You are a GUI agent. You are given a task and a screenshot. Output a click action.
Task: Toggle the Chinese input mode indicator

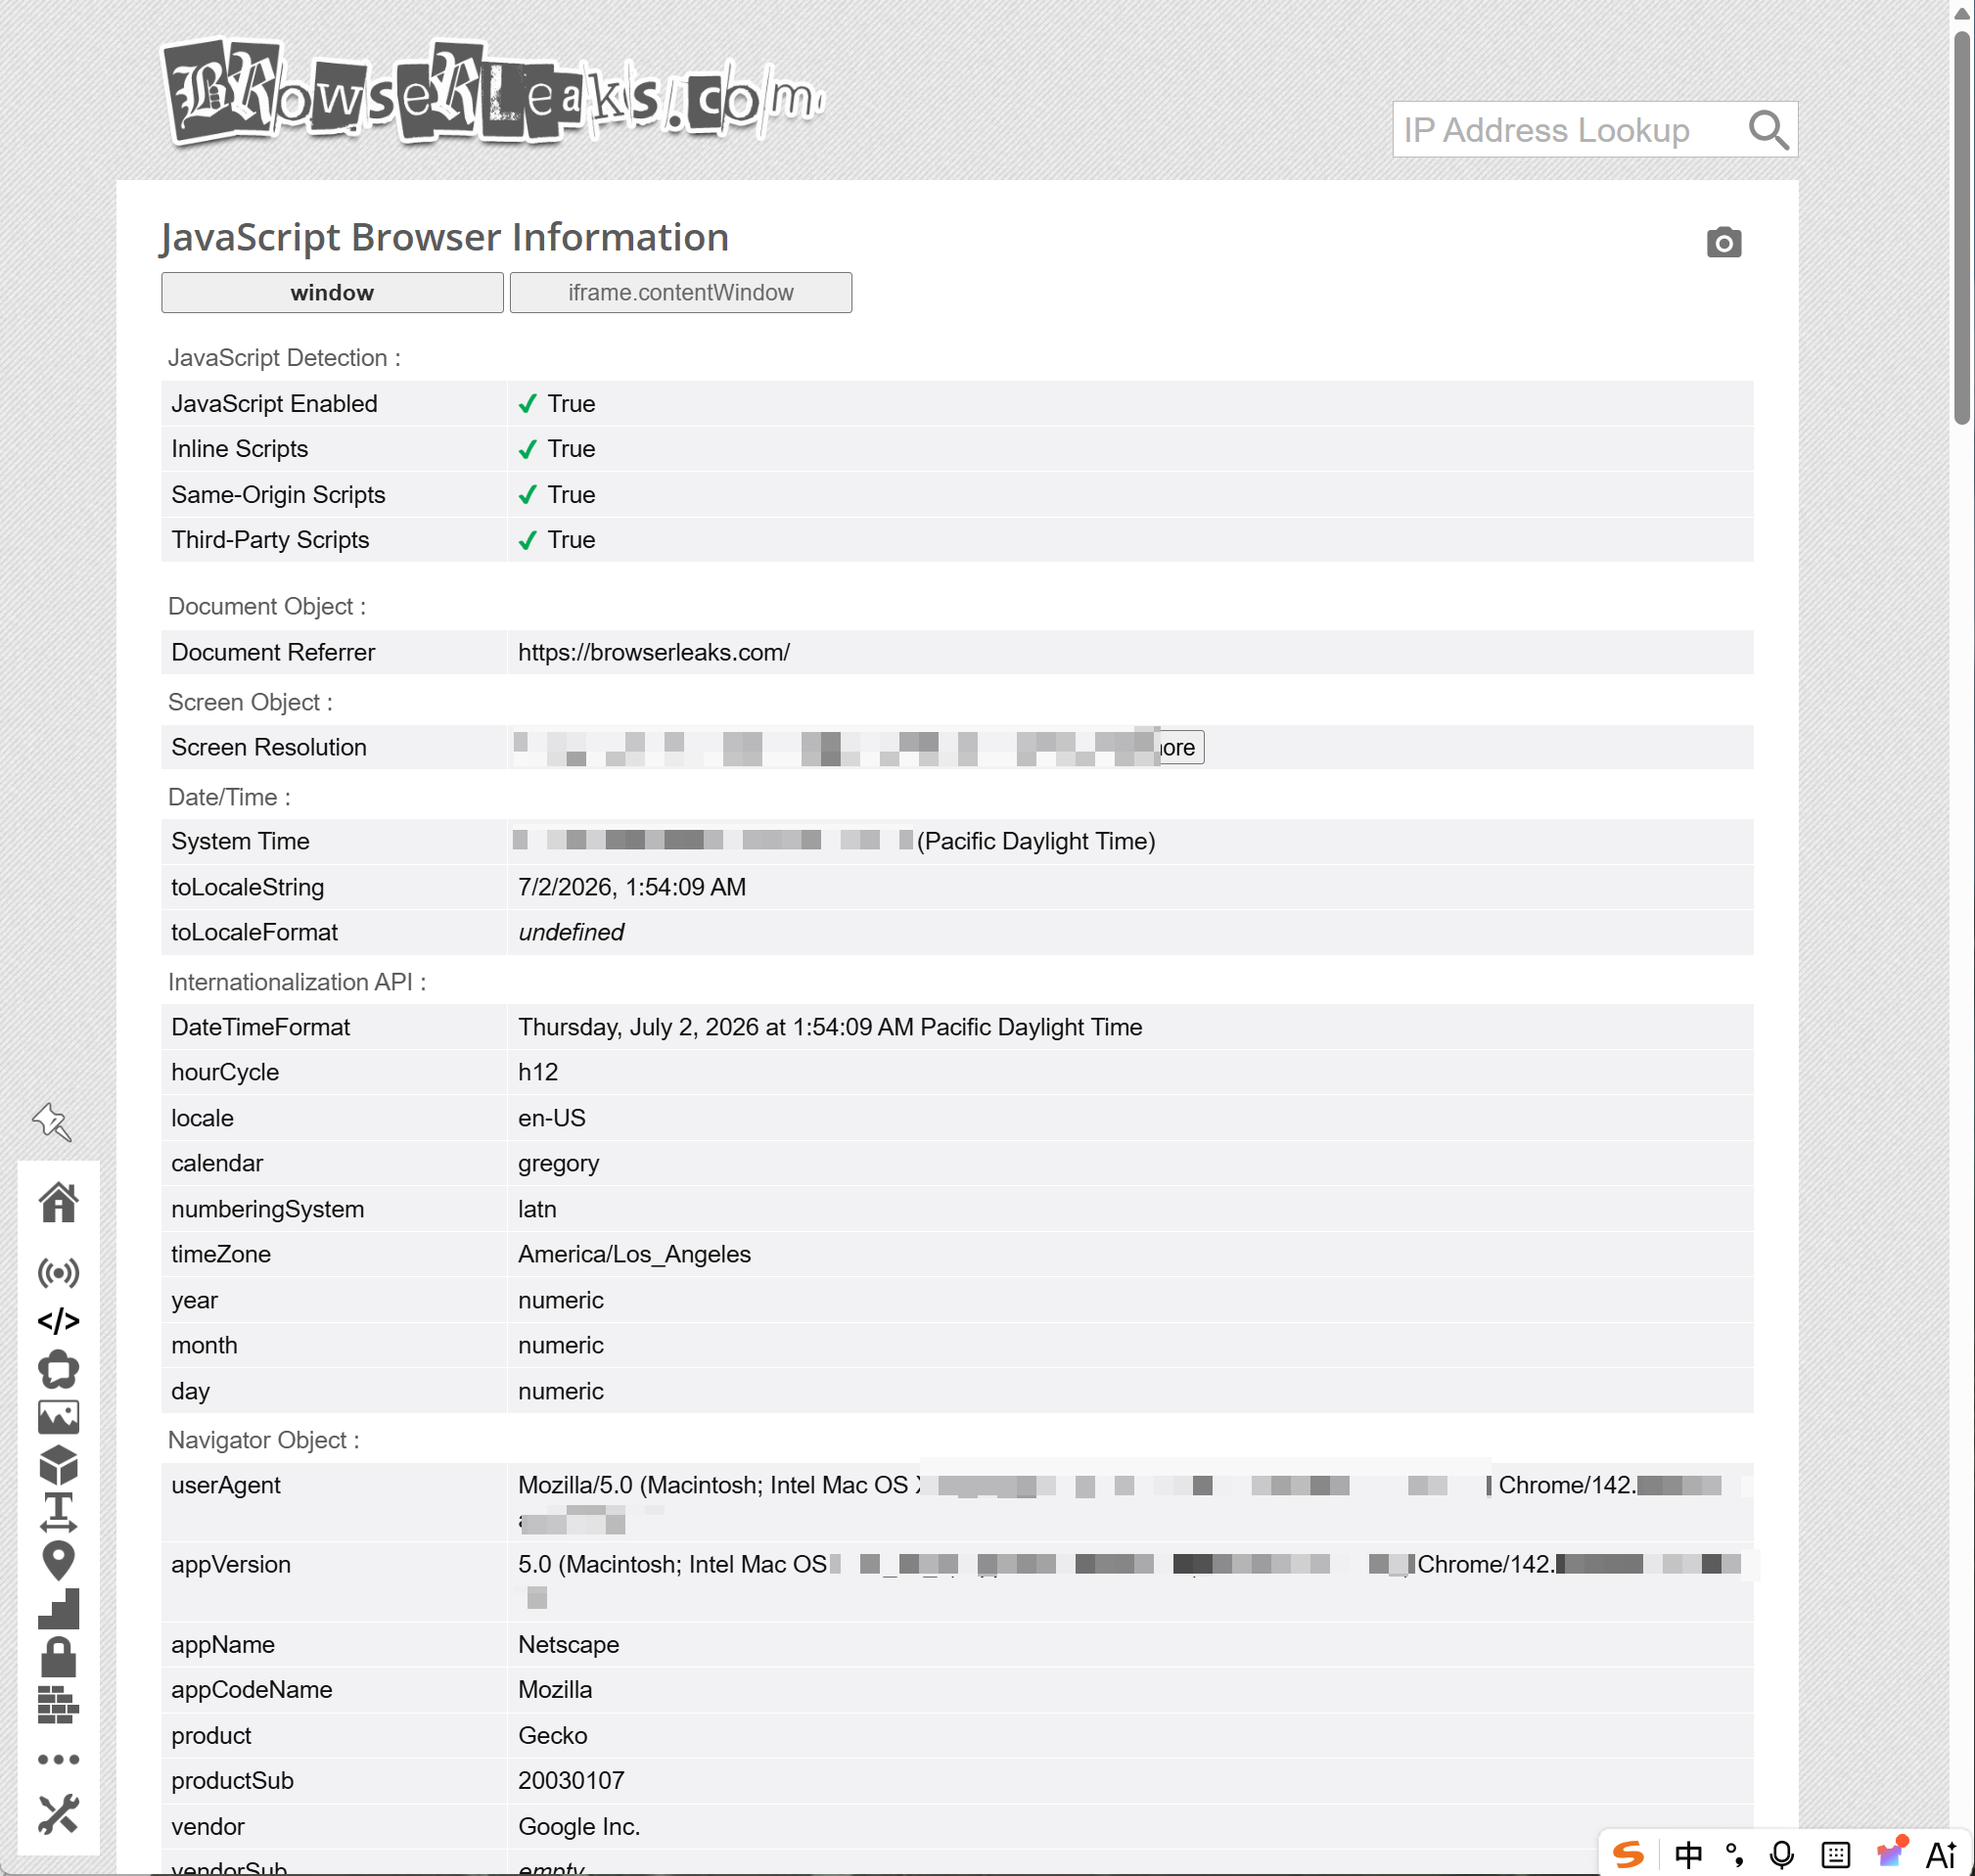click(1688, 1854)
